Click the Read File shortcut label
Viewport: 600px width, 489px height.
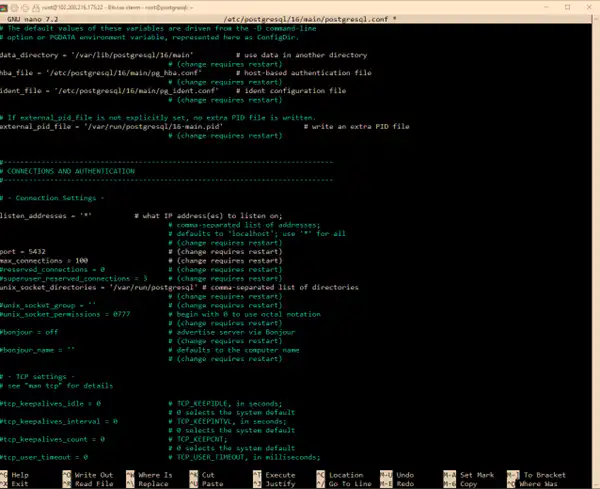[x=93, y=483]
